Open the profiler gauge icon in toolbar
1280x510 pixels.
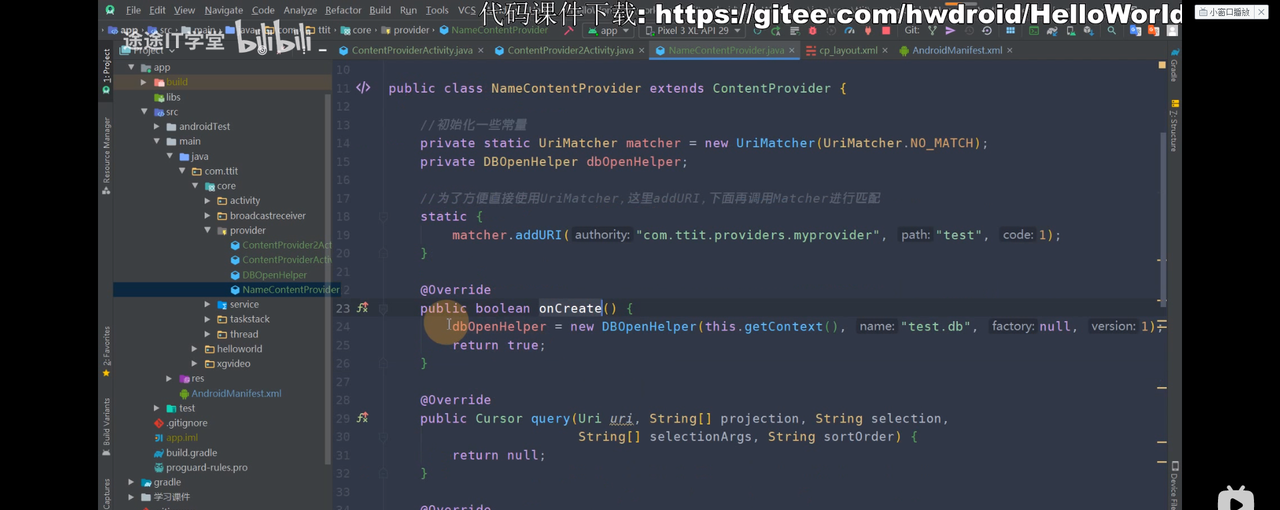click(x=849, y=31)
